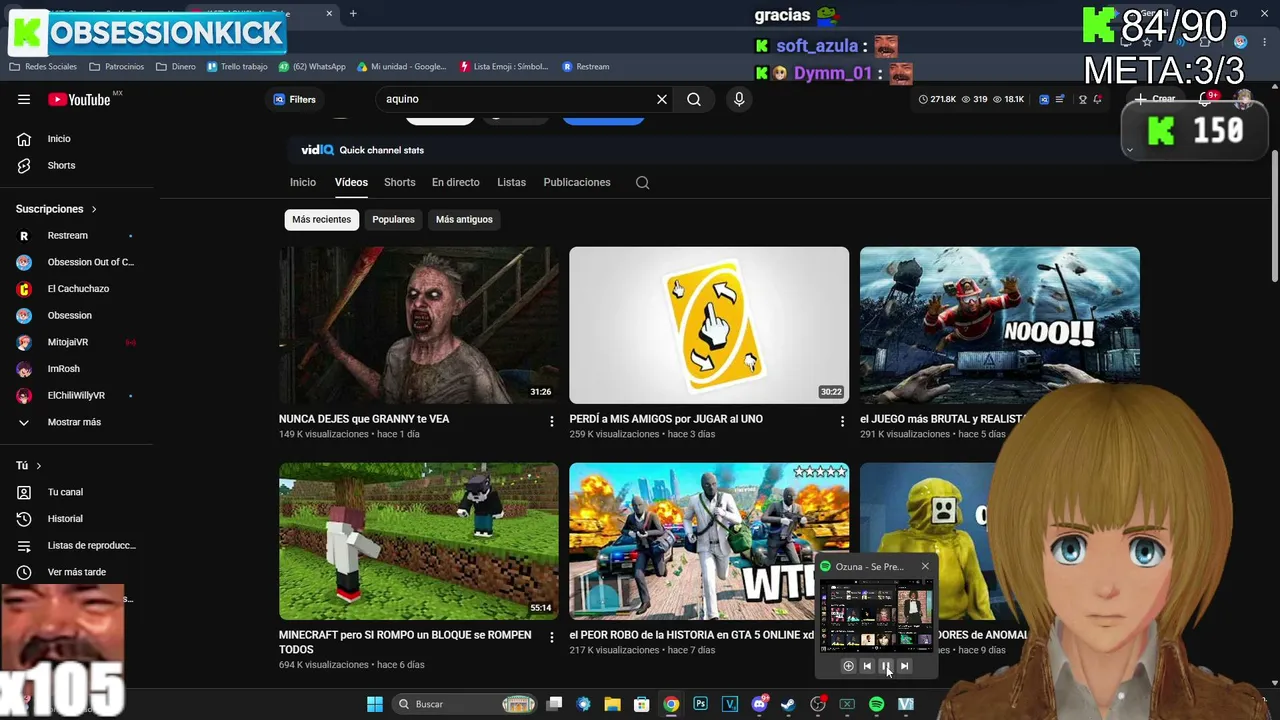Pause the Ozuna track in media popup

[x=885, y=666]
